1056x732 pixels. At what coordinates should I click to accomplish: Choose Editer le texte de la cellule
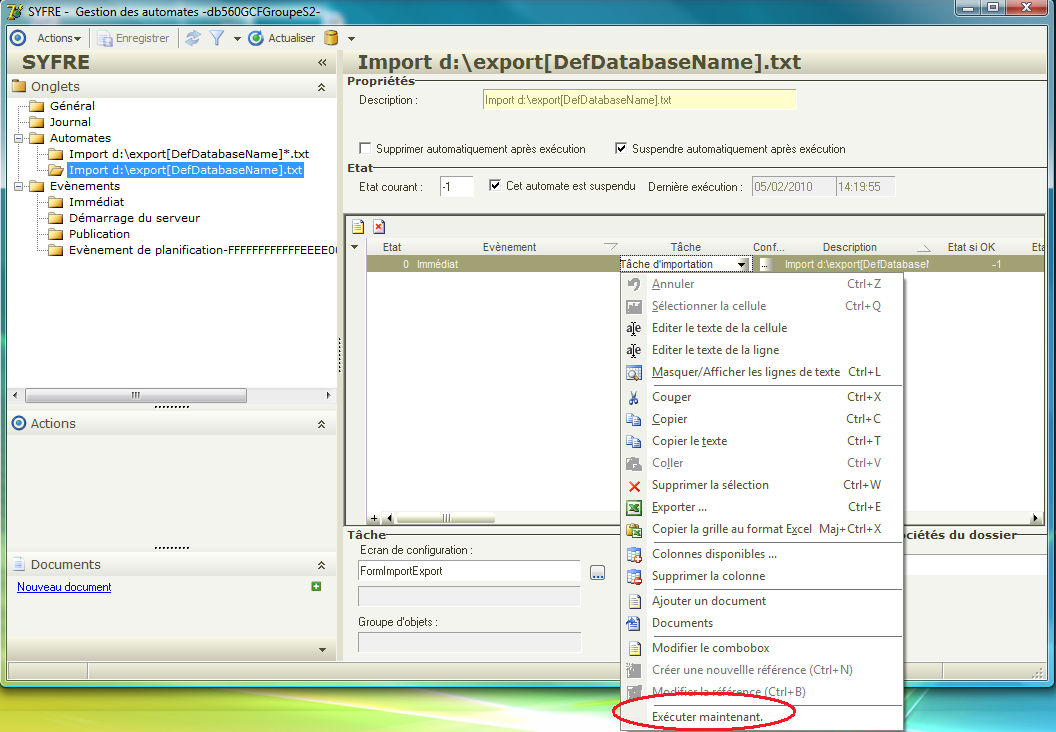pyautogui.click(x=762, y=329)
